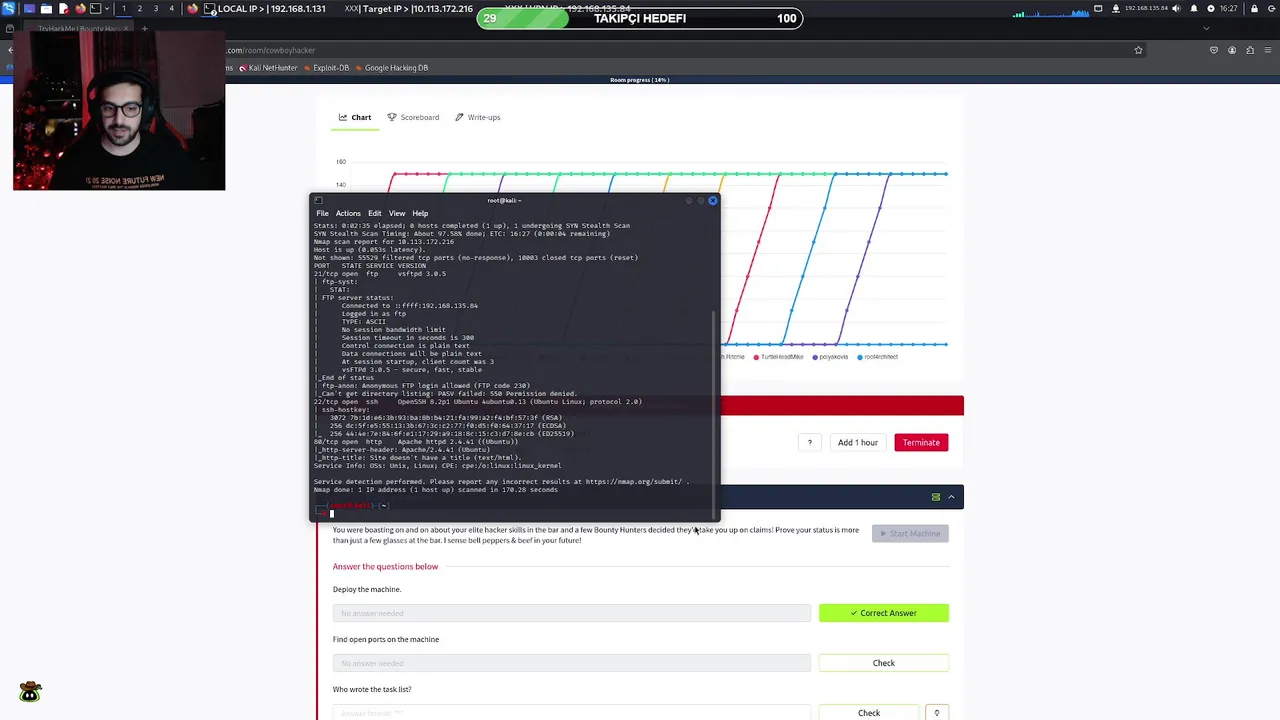1280x720 pixels.
Task: Click the question mark help button
Action: click(x=809, y=442)
